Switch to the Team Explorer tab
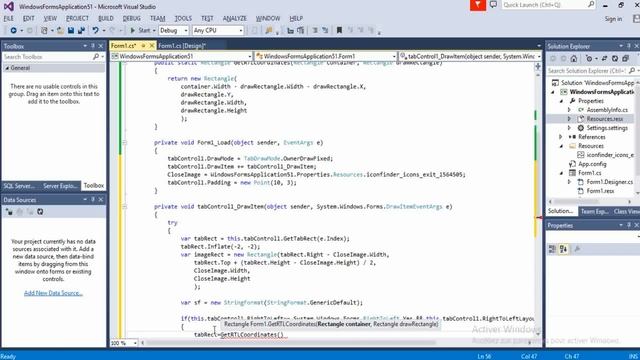 pyautogui.click(x=594, y=211)
